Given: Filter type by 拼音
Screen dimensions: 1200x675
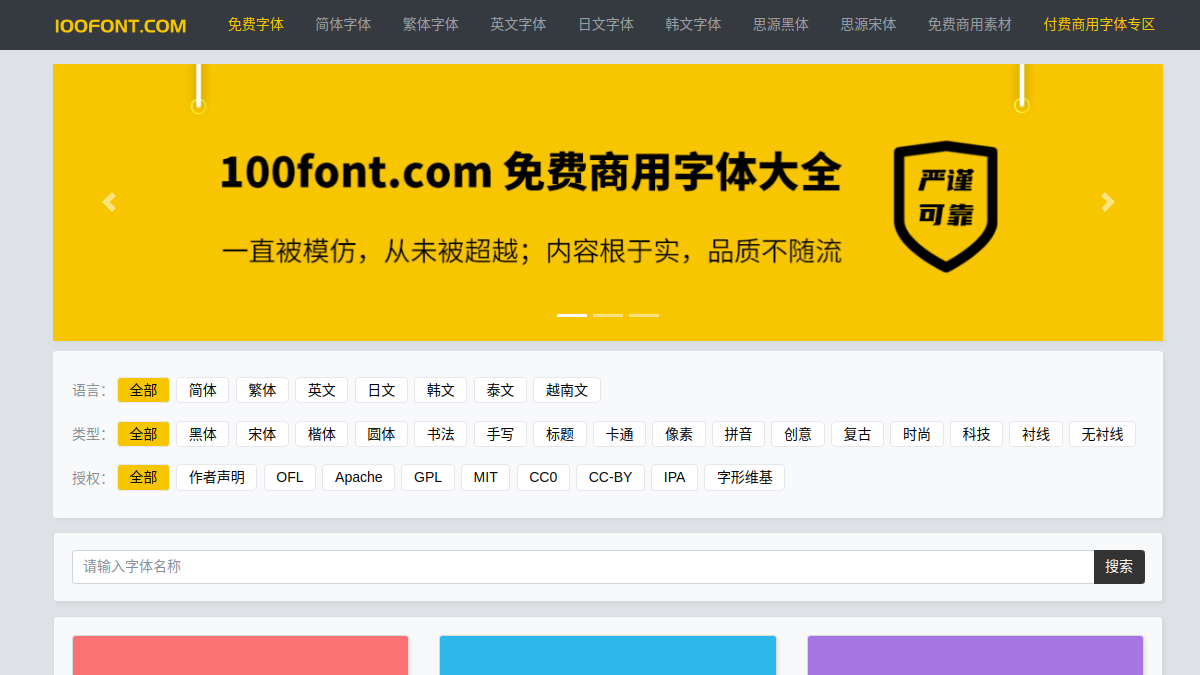Looking at the screenshot, I should pyautogui.click(x=738, y=434).
